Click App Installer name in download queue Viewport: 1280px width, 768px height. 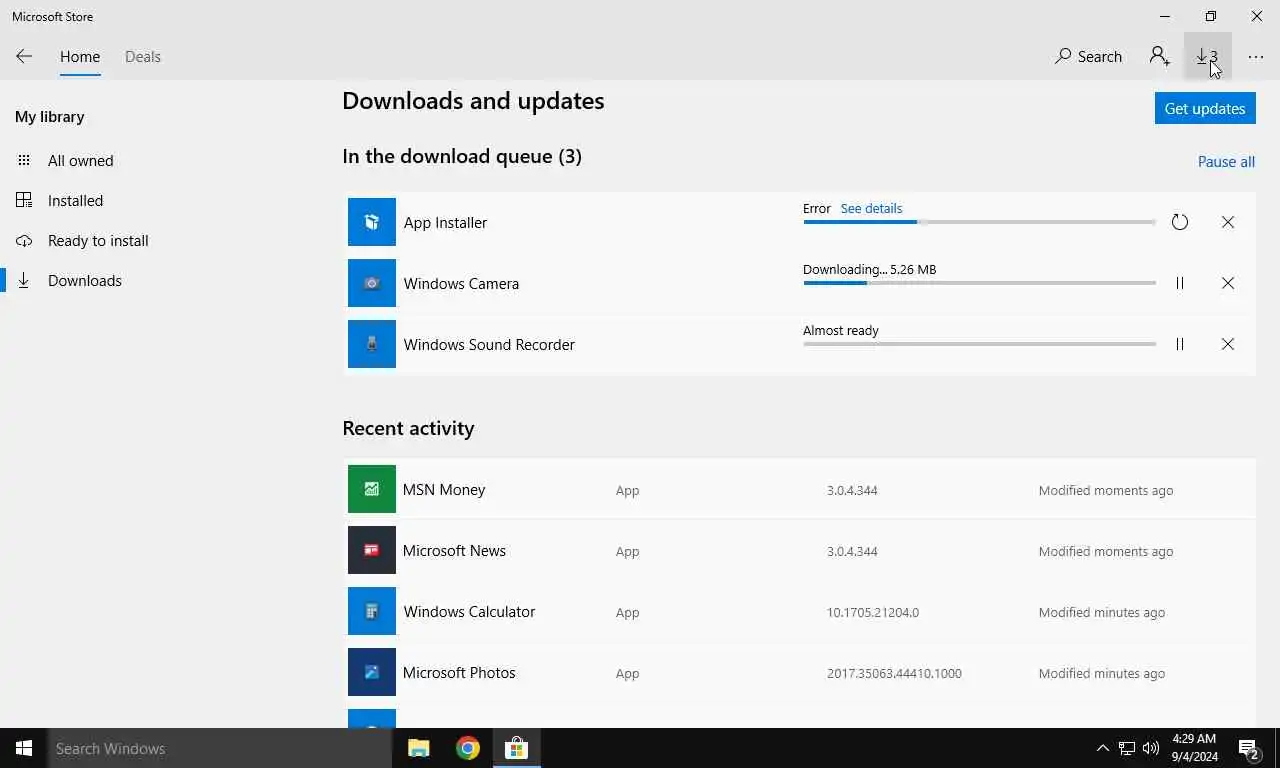(445, 223)
